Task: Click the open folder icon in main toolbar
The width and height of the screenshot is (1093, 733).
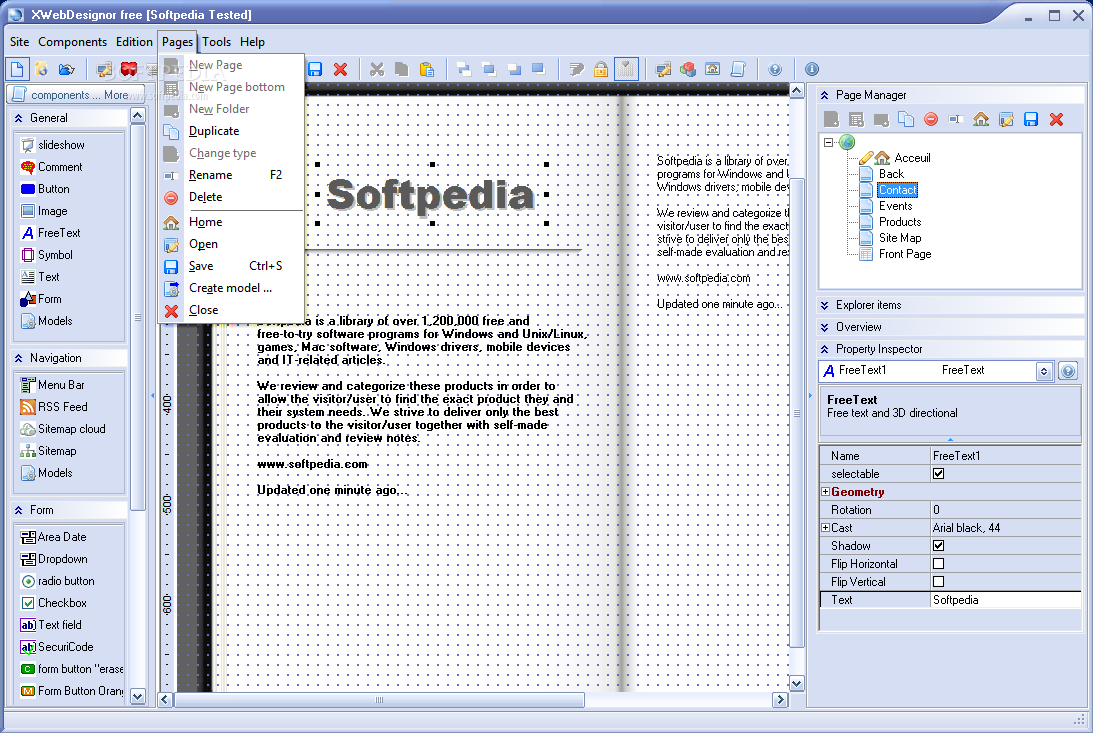Action: click(66, 69)
